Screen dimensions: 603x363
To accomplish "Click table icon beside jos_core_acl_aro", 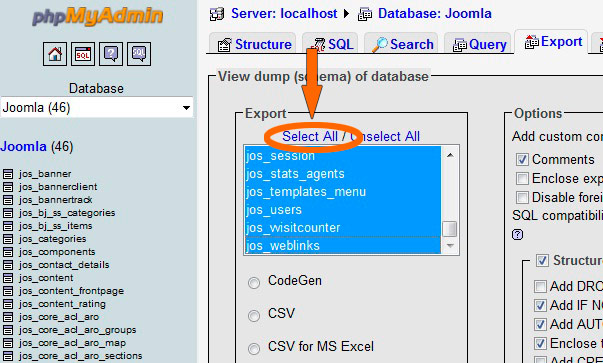I will click(8, 317).
